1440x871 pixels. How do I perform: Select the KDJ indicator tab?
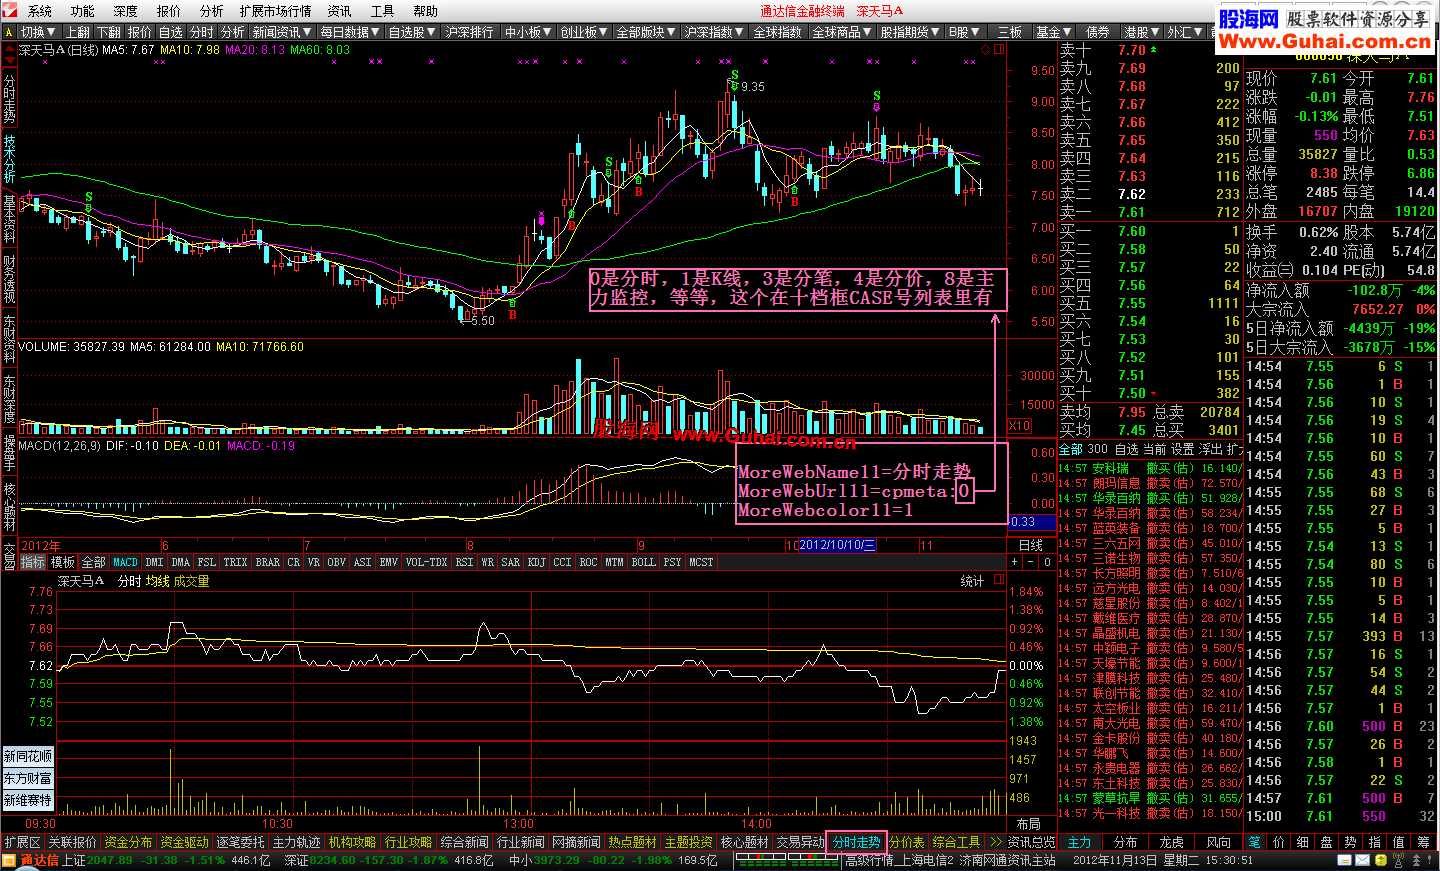(536, 562)
